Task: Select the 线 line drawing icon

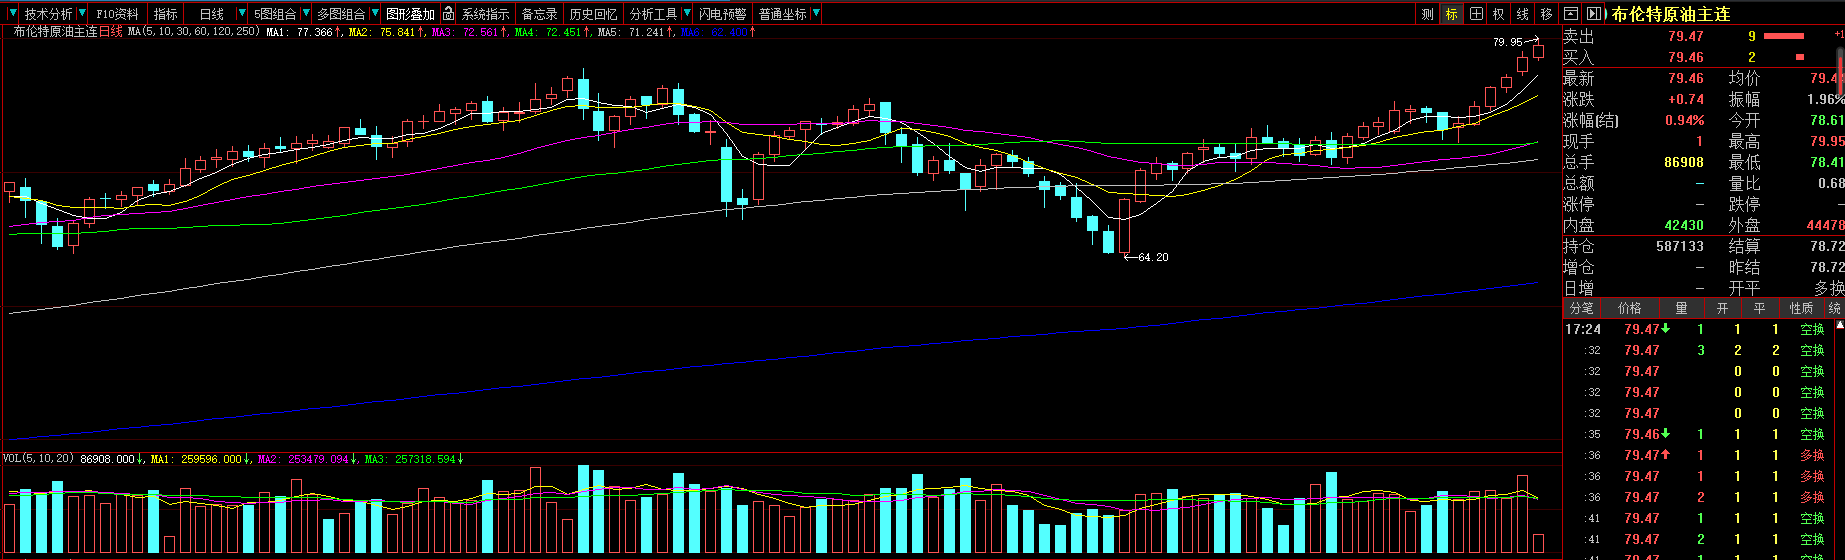Action: (x=1523, y=14)
